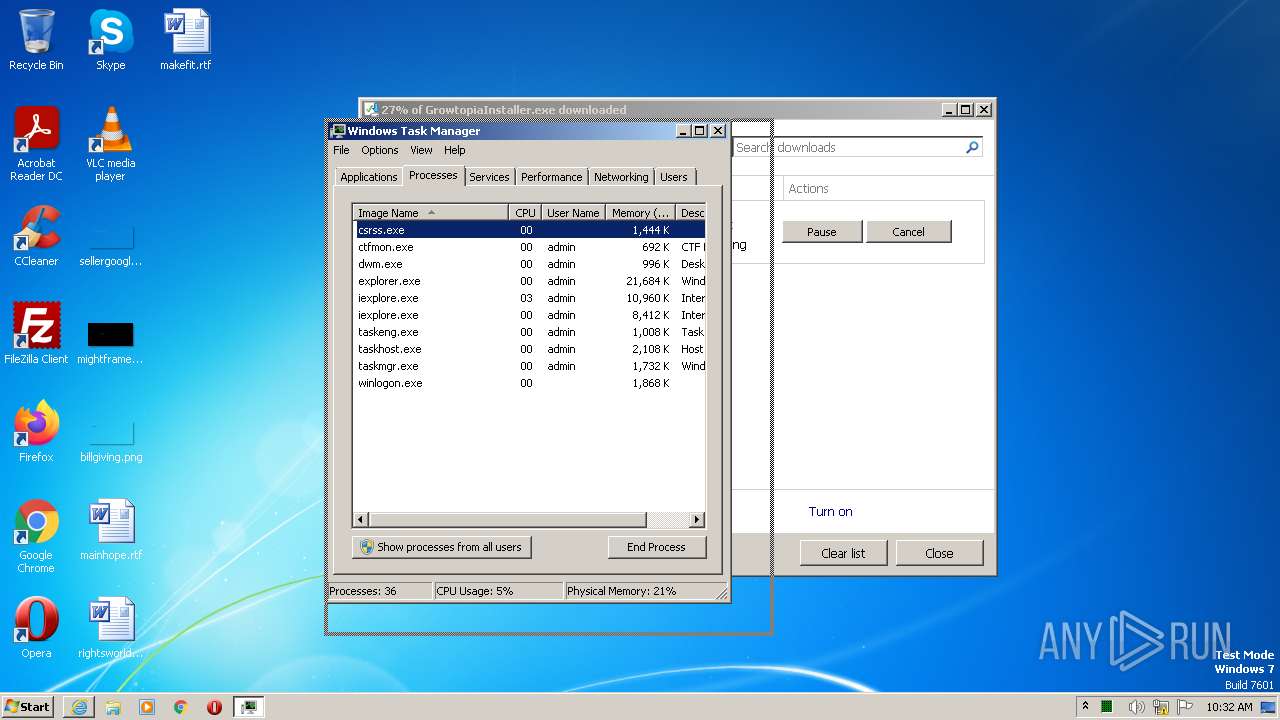Select the ctfmon.exe process row
The image size is (1280, 720).
pos(529,247)
